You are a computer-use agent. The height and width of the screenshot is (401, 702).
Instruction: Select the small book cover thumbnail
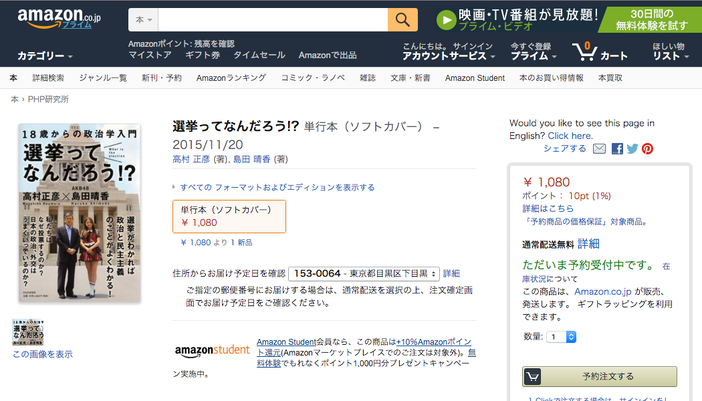point(28,332)
